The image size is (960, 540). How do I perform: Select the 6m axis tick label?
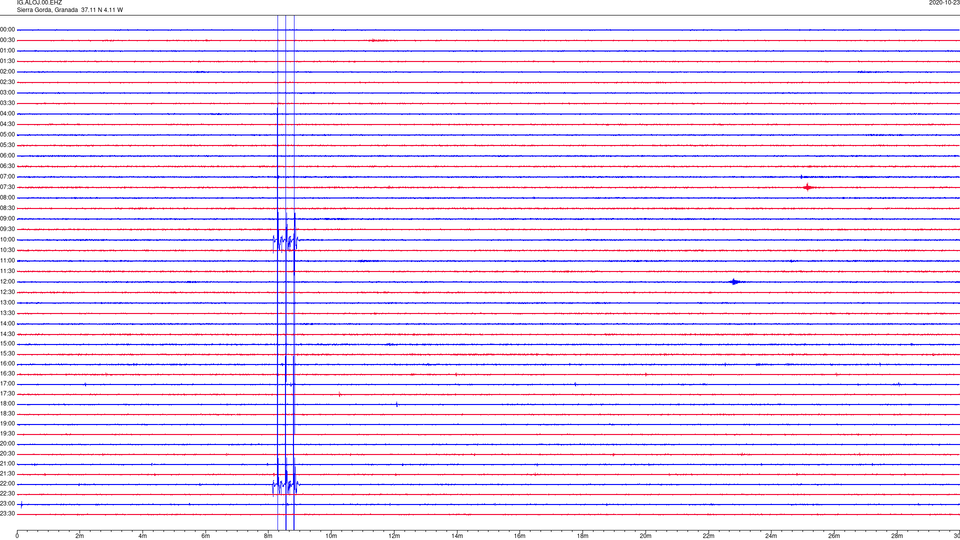[x=205, y=536]
